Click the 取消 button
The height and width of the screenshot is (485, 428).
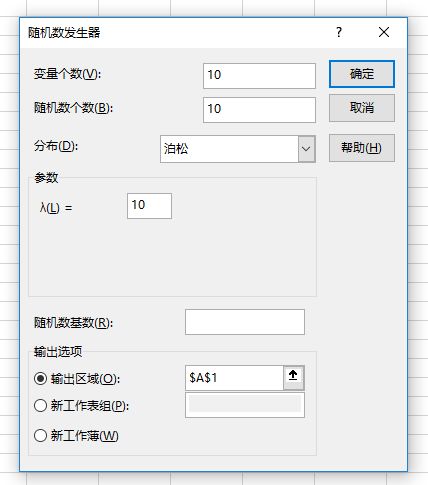point(362,108)
